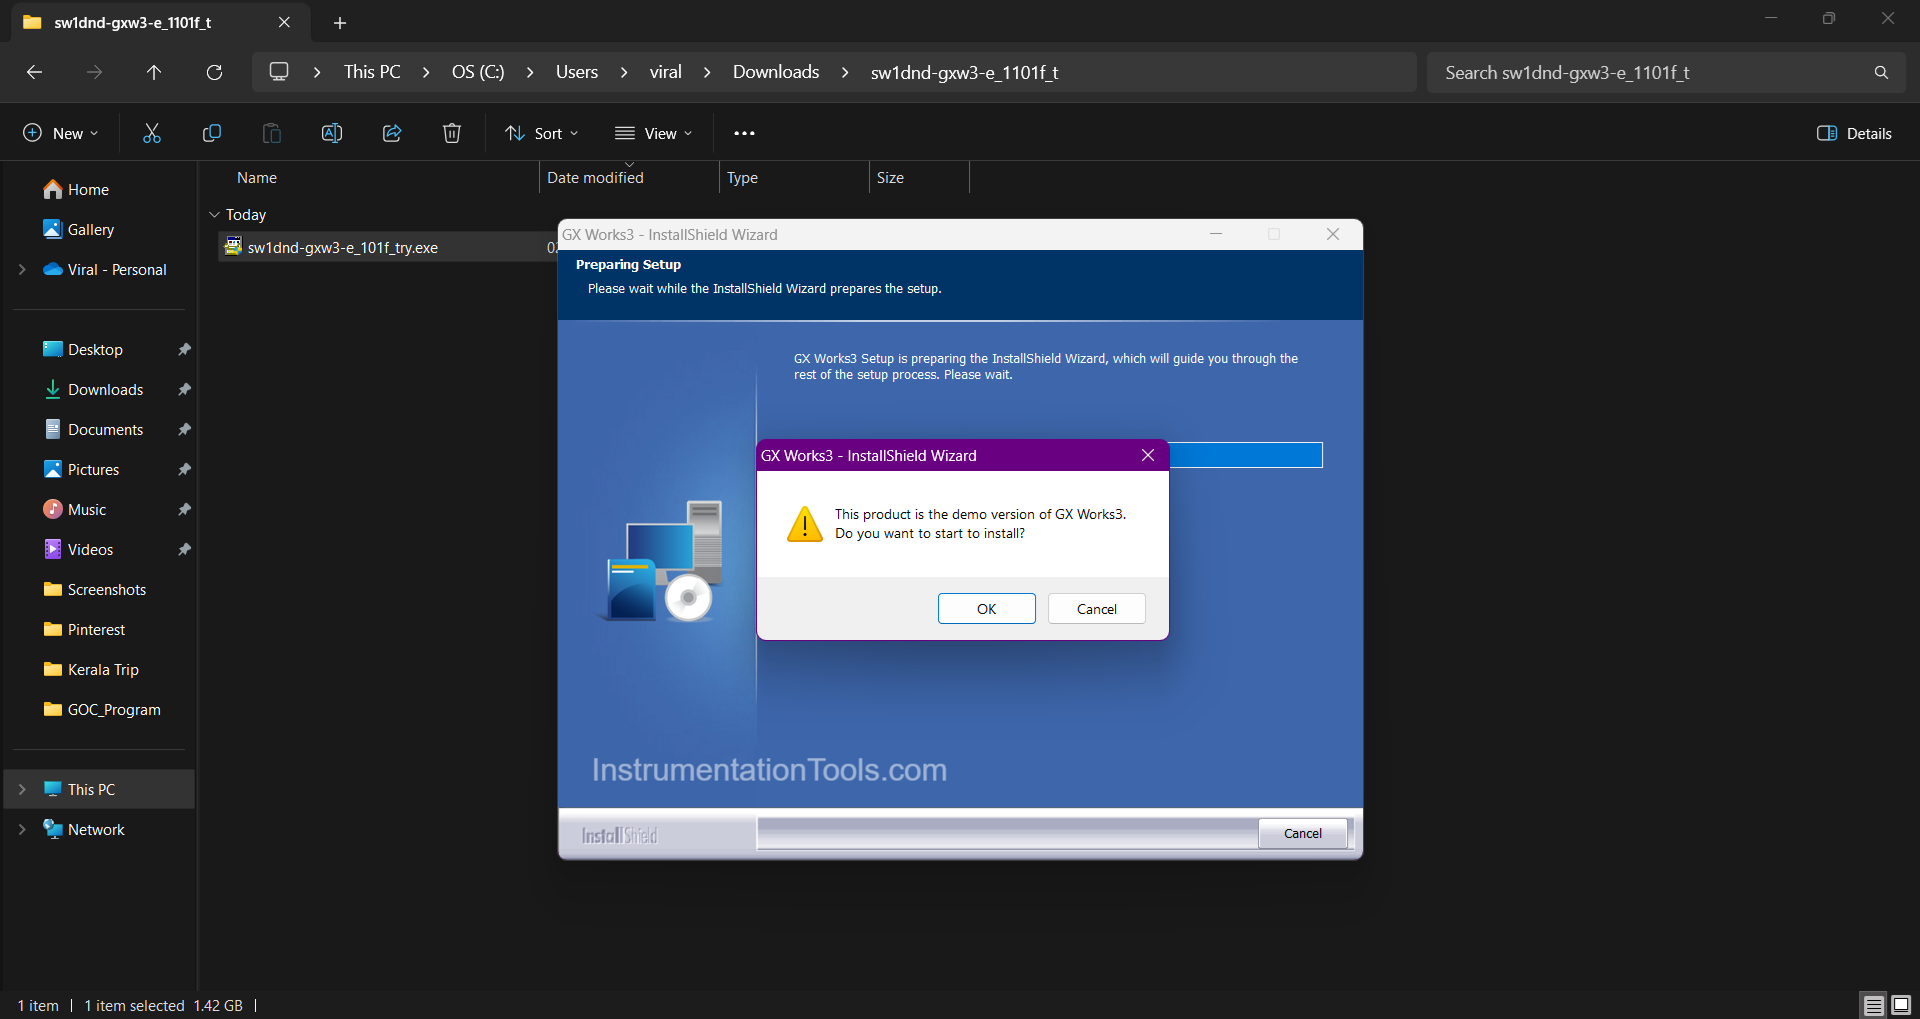Expand chevron after Downloads breadcrumb
This screenshot has height=1019, width=1920.
pos(845,72)
